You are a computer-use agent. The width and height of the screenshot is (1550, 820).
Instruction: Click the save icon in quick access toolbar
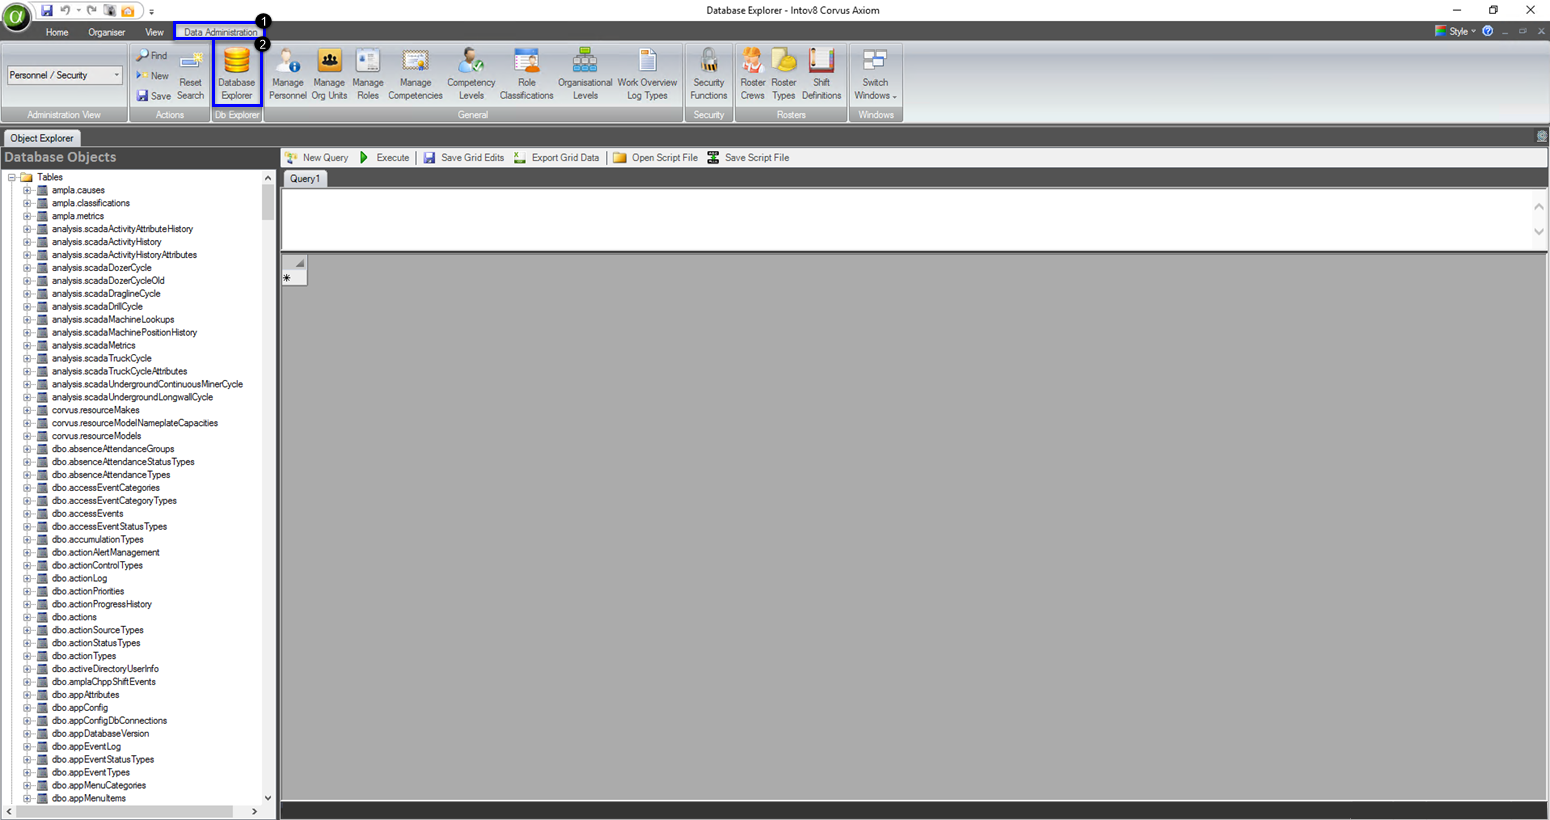pyautogui.click(x=46, y=10)
